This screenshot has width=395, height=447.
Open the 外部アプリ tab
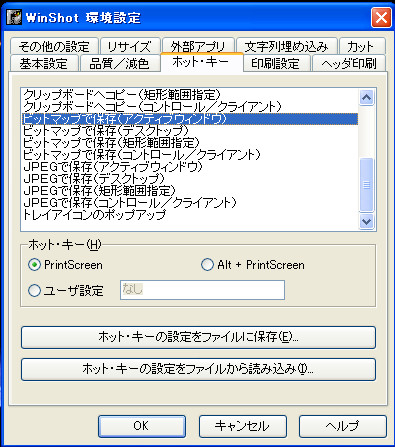198,46
